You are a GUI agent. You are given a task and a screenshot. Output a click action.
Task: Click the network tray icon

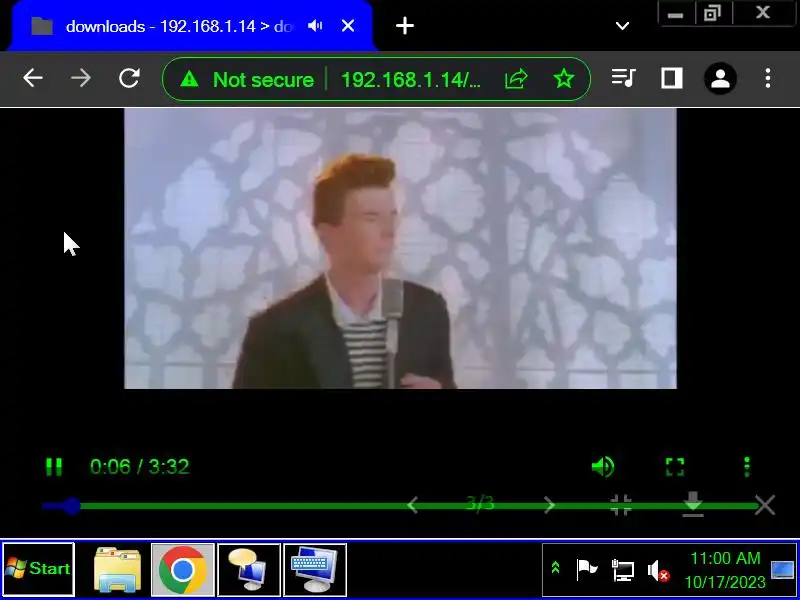coord(622,570)
